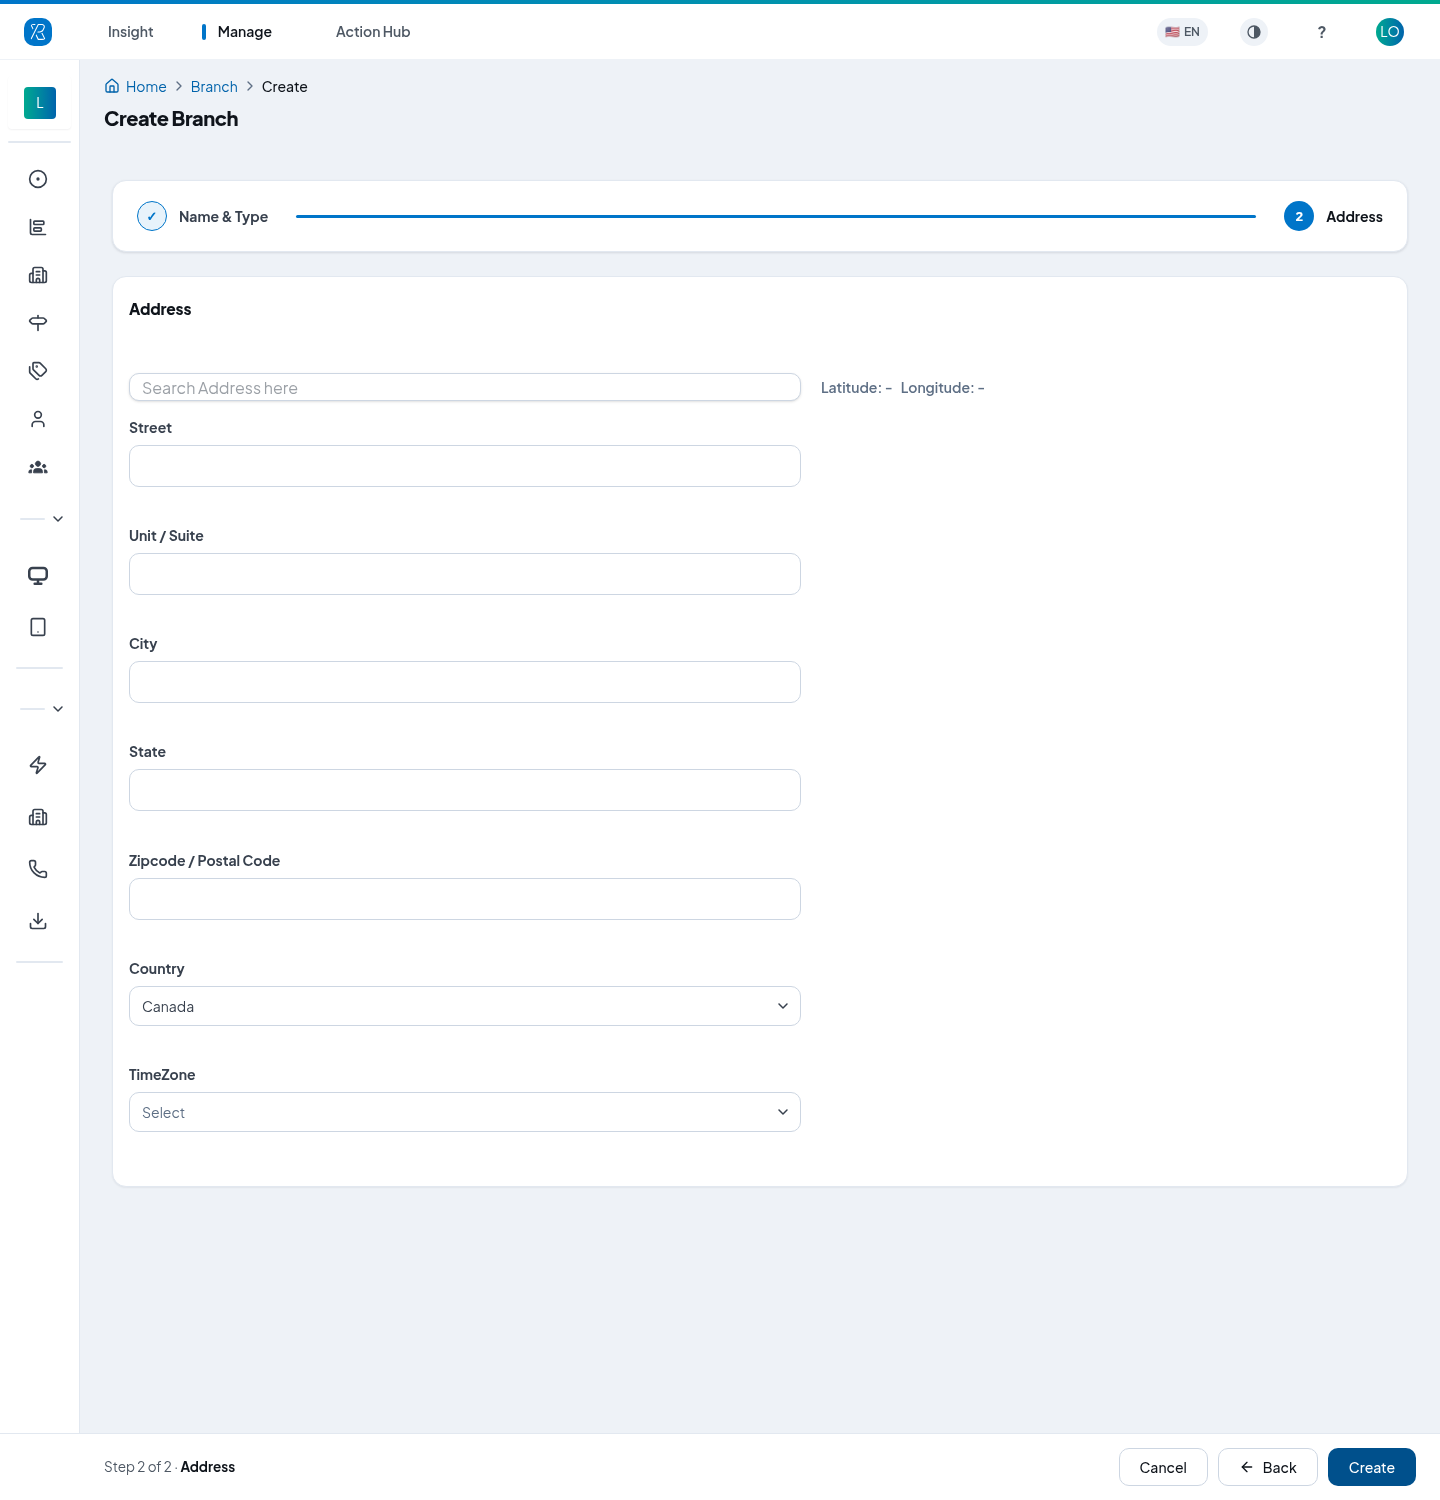Click the home icon in the breadcrumb

[112, 86]
